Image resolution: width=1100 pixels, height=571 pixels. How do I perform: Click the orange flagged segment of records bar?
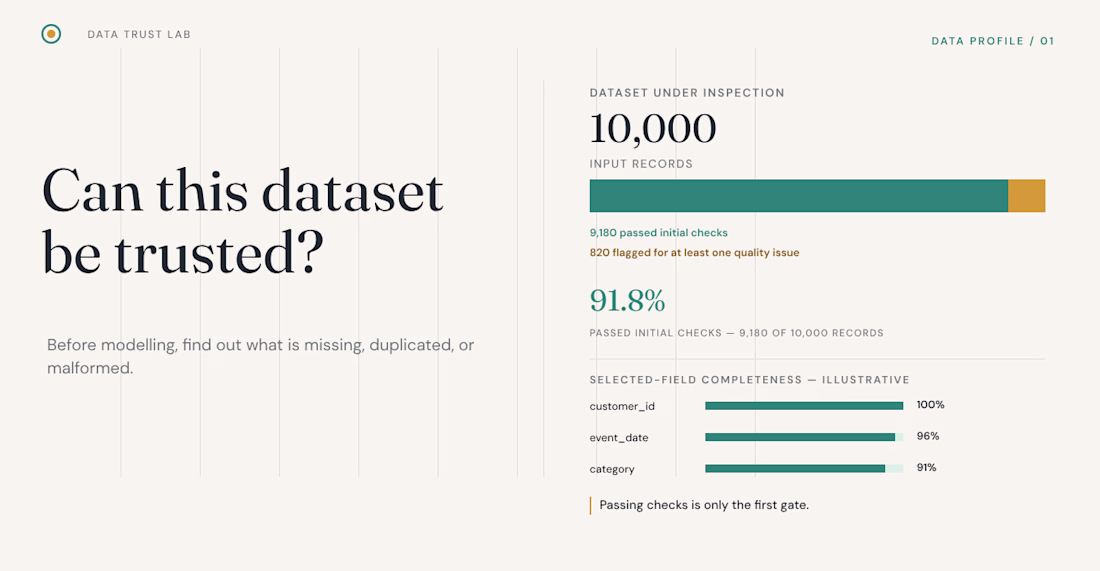point(1026,196)
